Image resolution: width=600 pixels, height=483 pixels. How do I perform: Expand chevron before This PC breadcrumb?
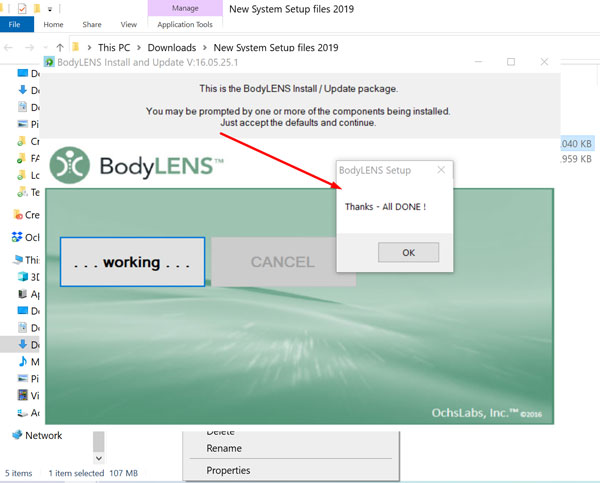click(x=89, y=47)
